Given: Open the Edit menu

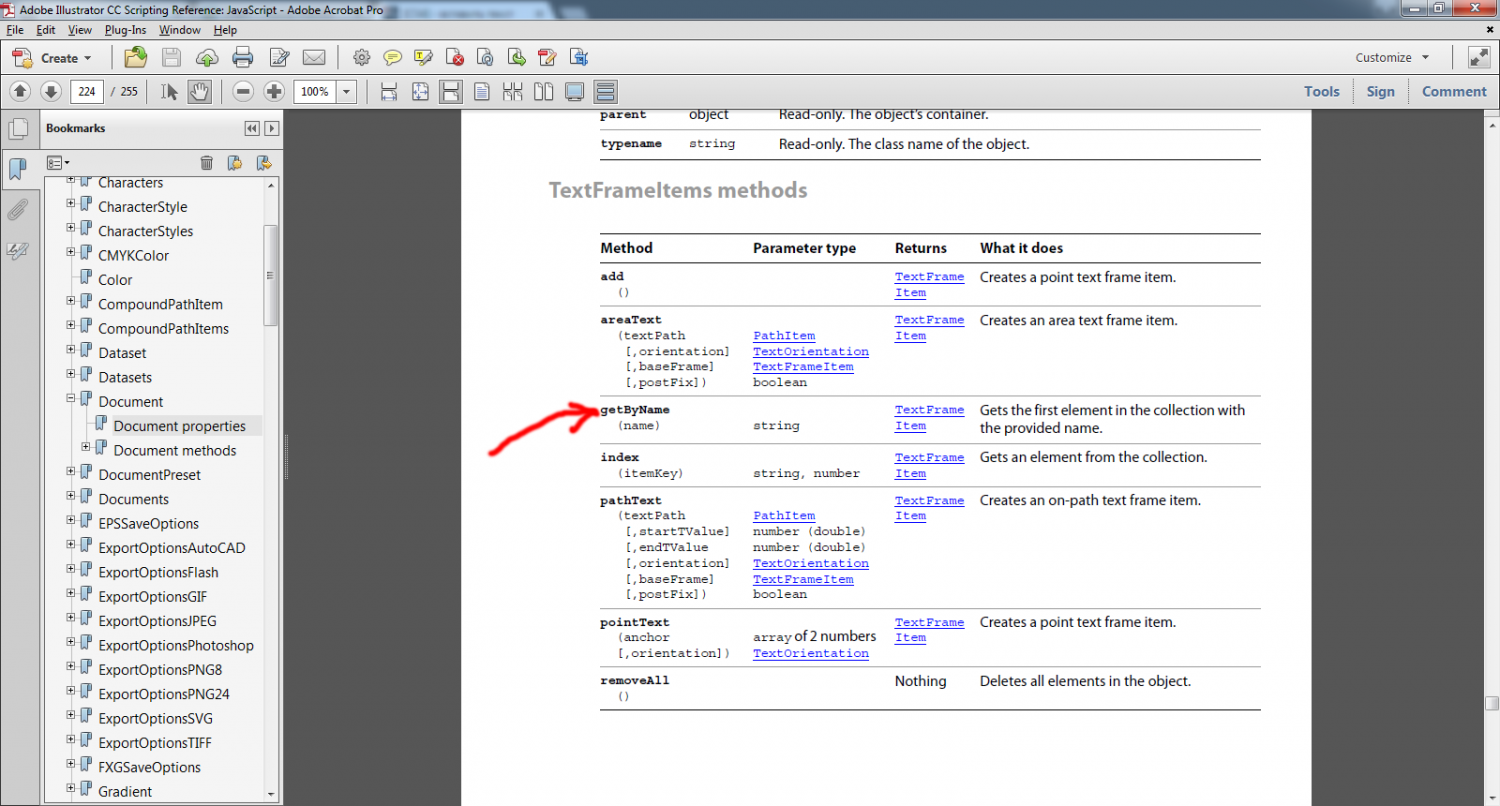Looking at the screenshot, I should click(46, 30).
